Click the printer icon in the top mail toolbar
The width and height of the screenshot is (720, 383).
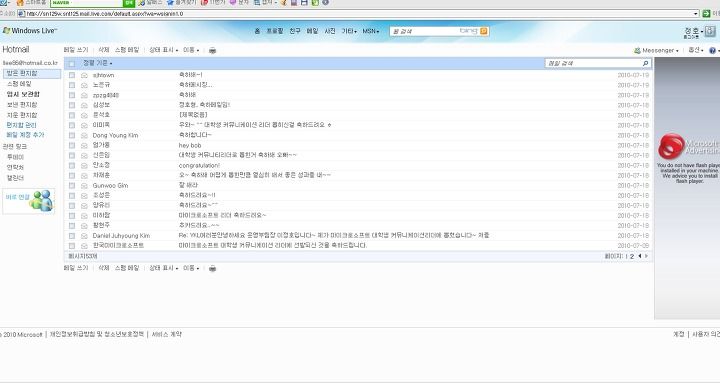[x=212, y=51]
